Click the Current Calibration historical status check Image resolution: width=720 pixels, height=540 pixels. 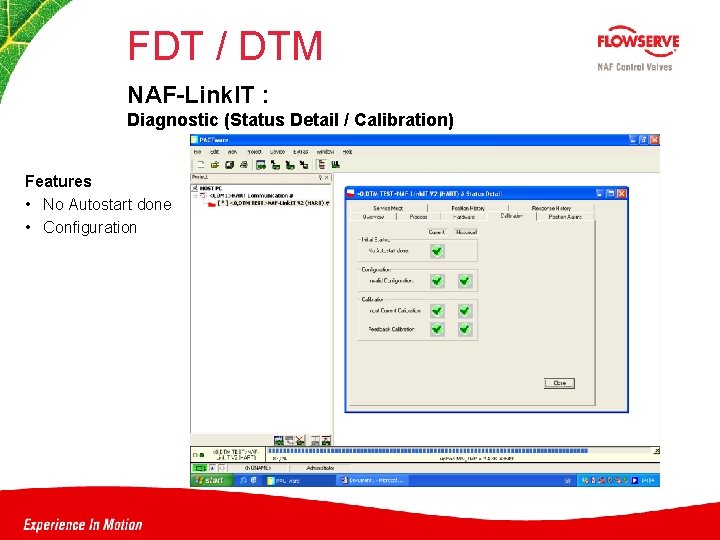pos(465,311)
